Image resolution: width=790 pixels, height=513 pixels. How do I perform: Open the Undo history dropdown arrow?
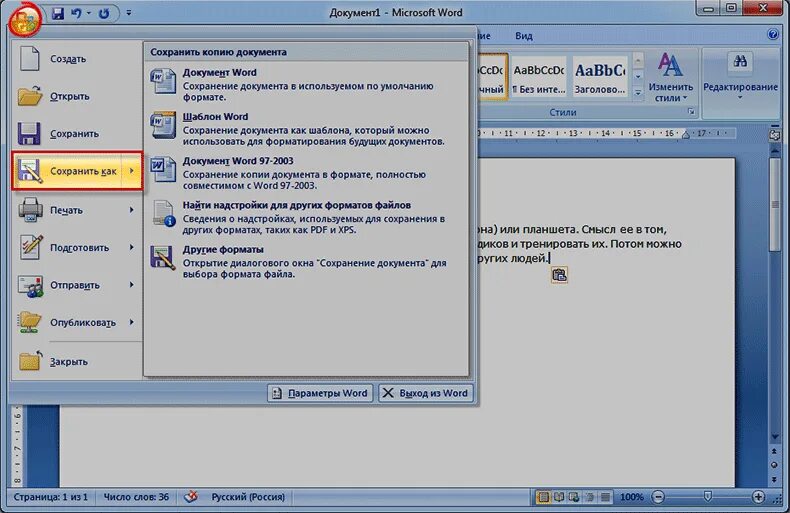(89, 13)
